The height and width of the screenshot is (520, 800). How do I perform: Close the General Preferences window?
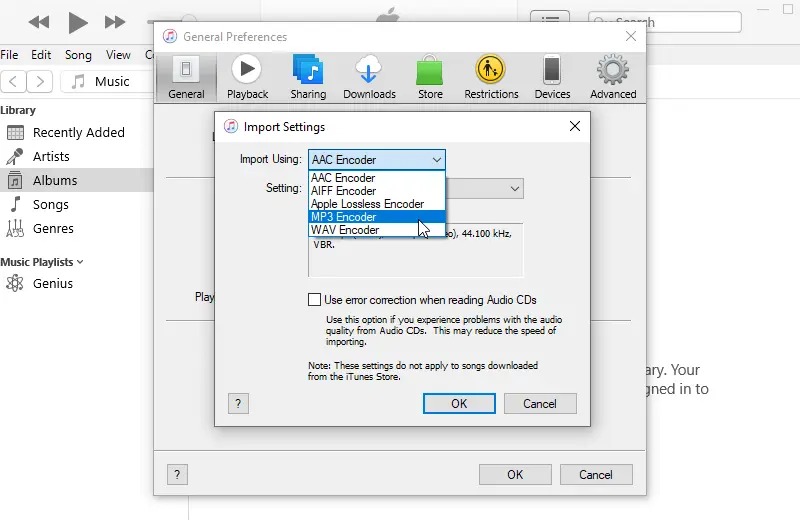click(x=631, y=36)
